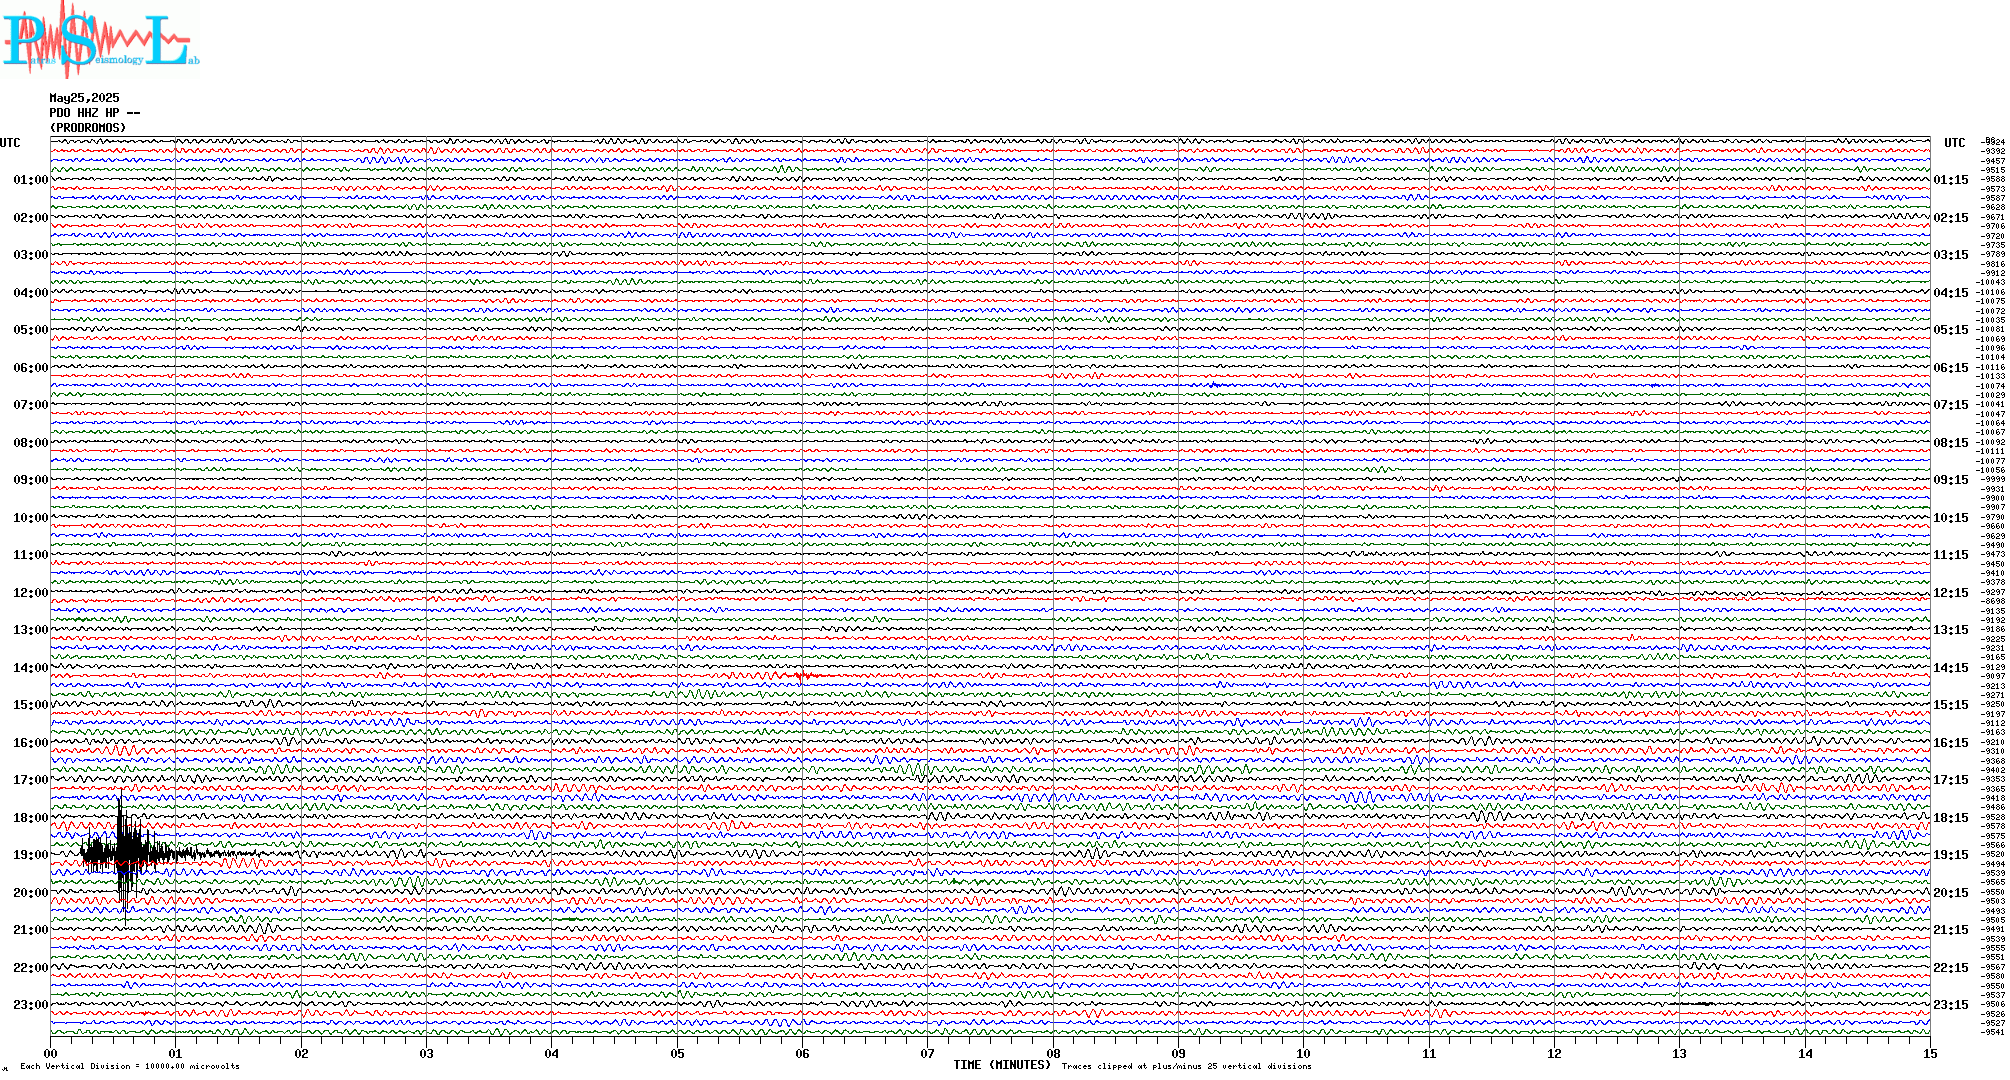This screenshot has height=1080, width=2010.
Task: Click the 08:15 label on the right
Action: 1951,443
